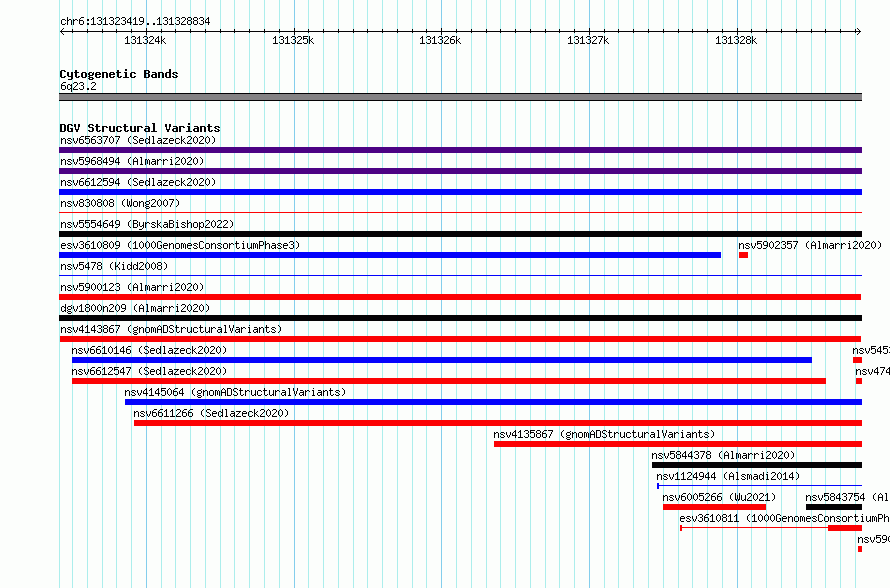Screen dimensions: 890x588
Task: Click the DGV Structural Variants track title
Action: [x=140, y=128]
